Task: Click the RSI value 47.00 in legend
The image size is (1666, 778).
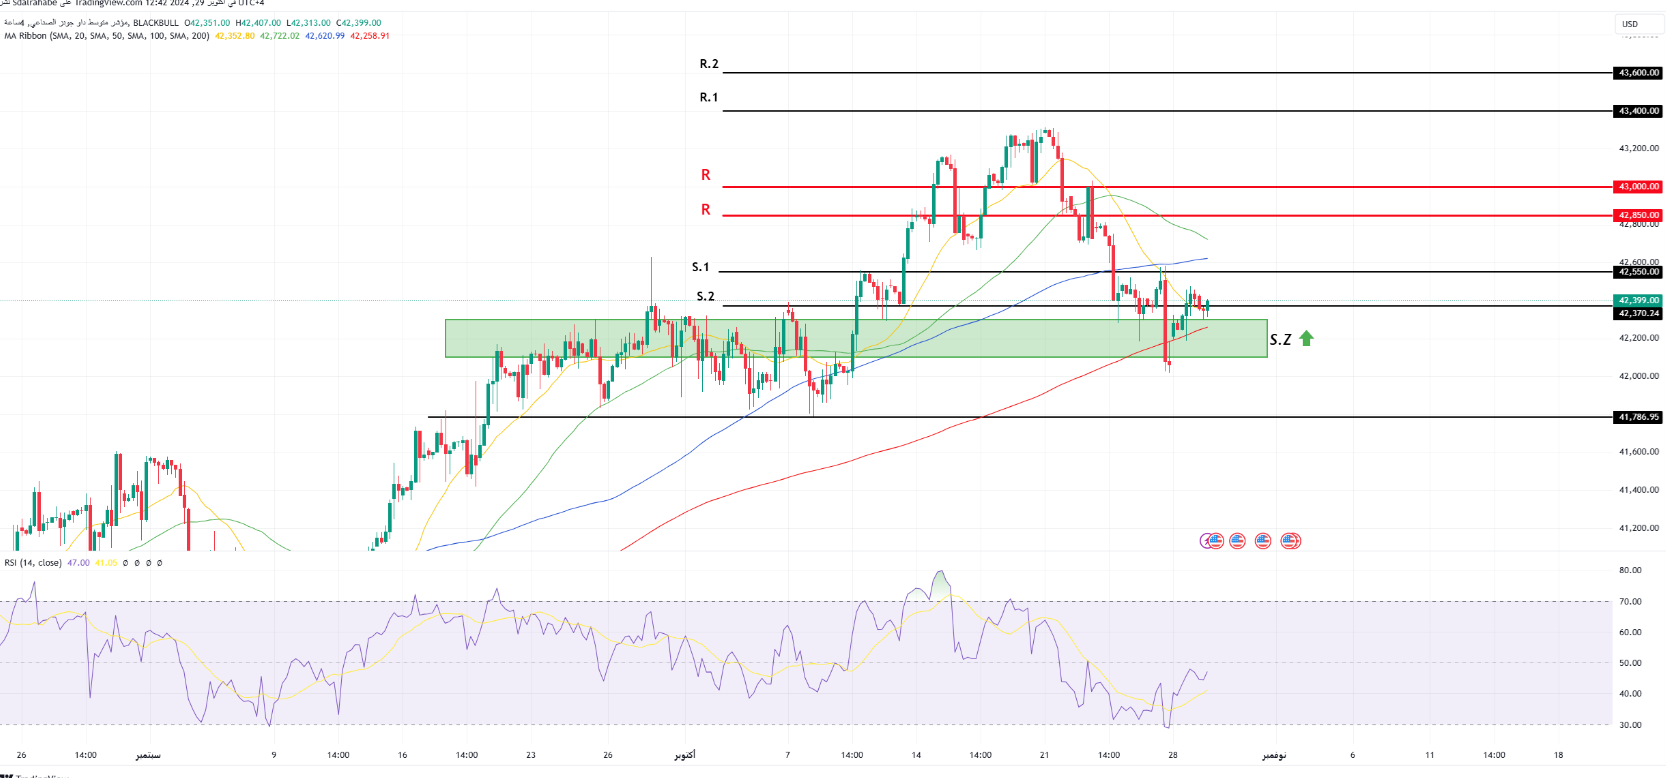Action: coord(78,563)
